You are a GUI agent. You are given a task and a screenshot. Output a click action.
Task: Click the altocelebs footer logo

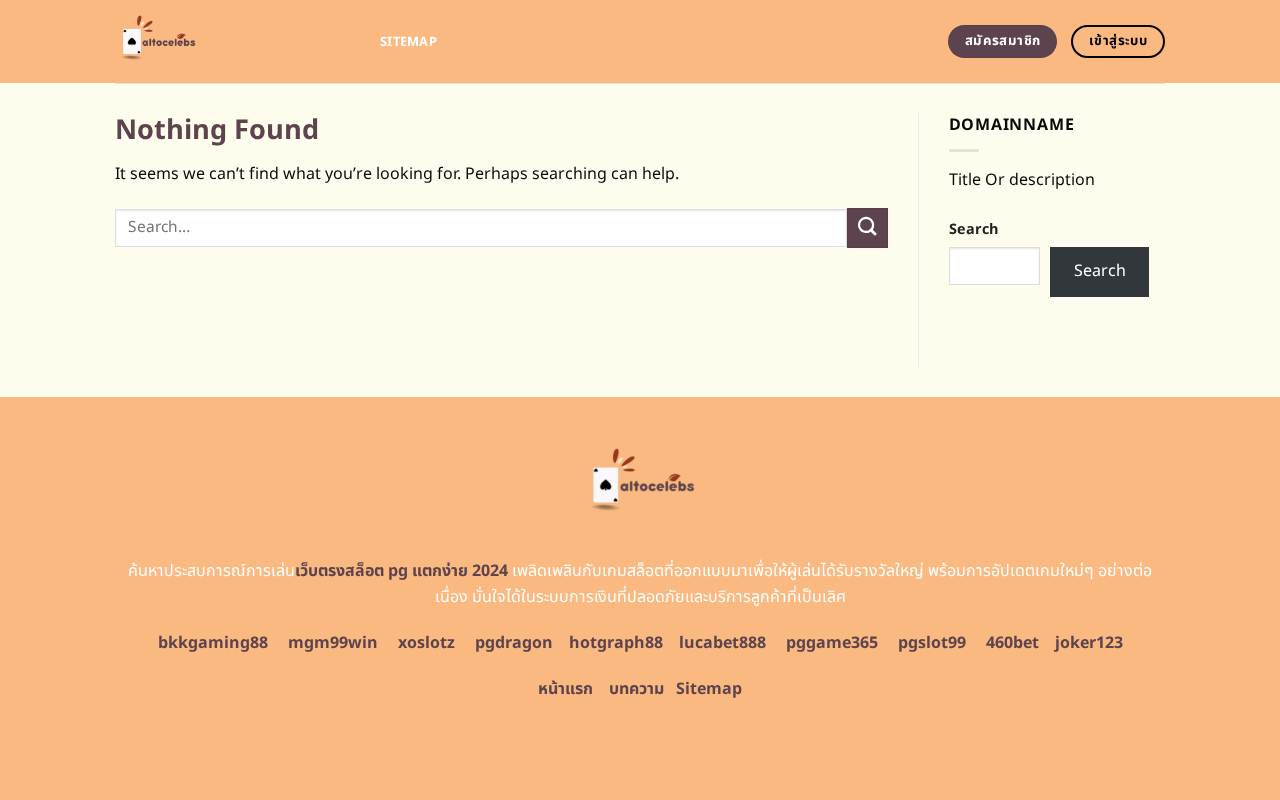point(640,480)
